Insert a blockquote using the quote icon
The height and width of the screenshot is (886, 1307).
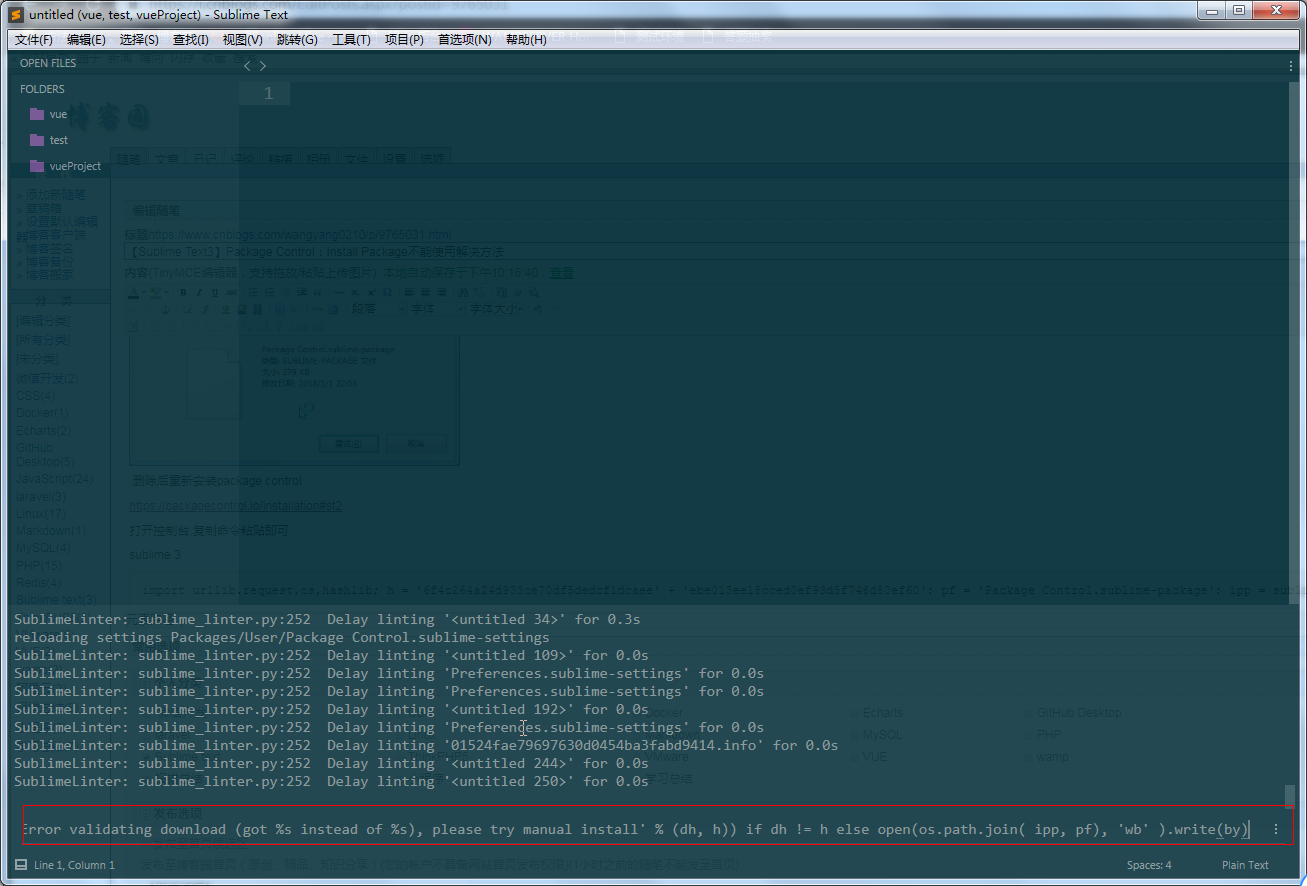tap(318, 292)
